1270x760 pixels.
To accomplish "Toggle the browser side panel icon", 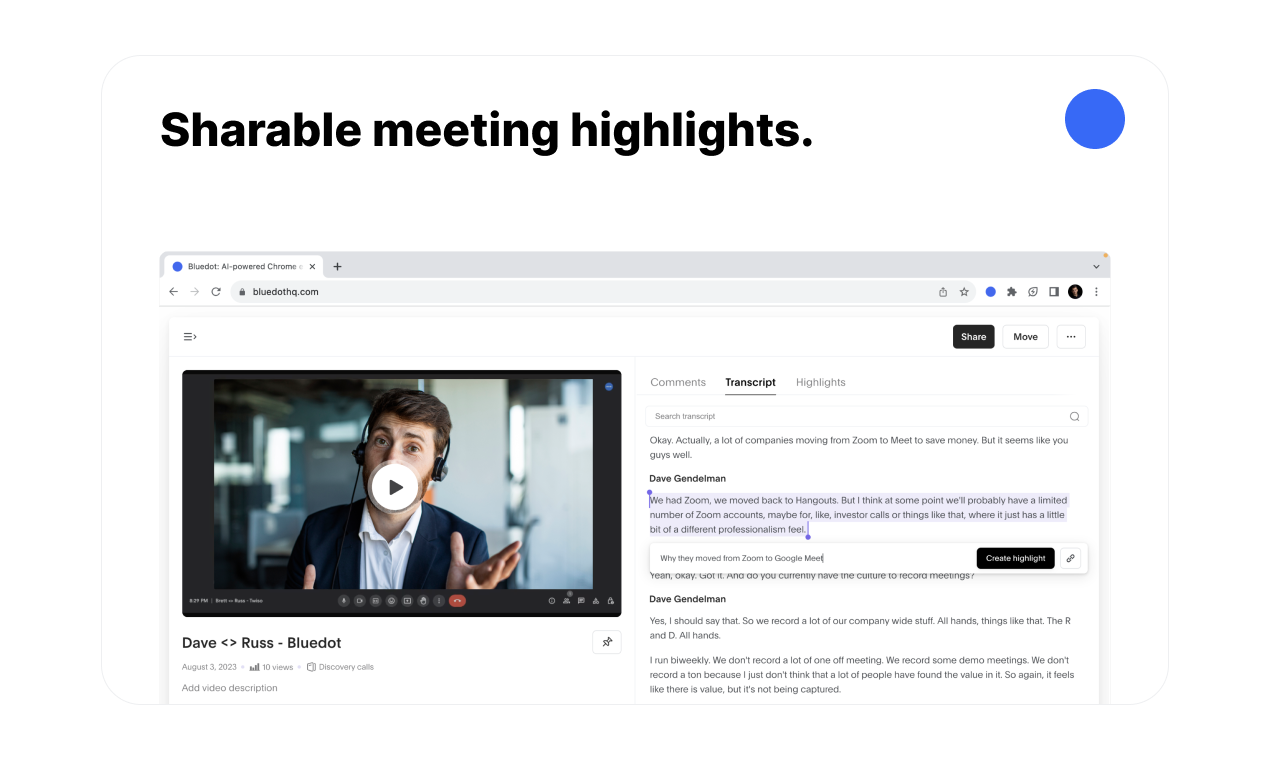I will (x=1054, y=292).
